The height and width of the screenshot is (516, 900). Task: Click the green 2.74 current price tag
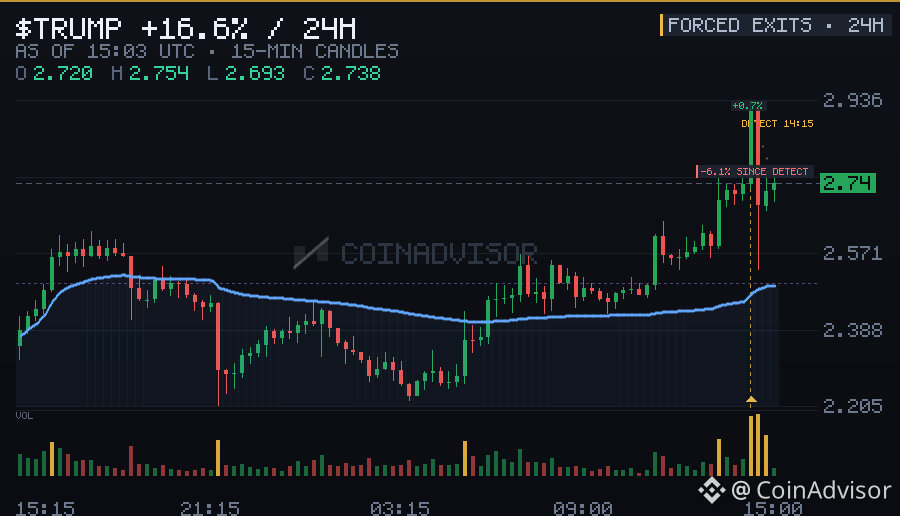pyautogui.click(x=848, y=183)
